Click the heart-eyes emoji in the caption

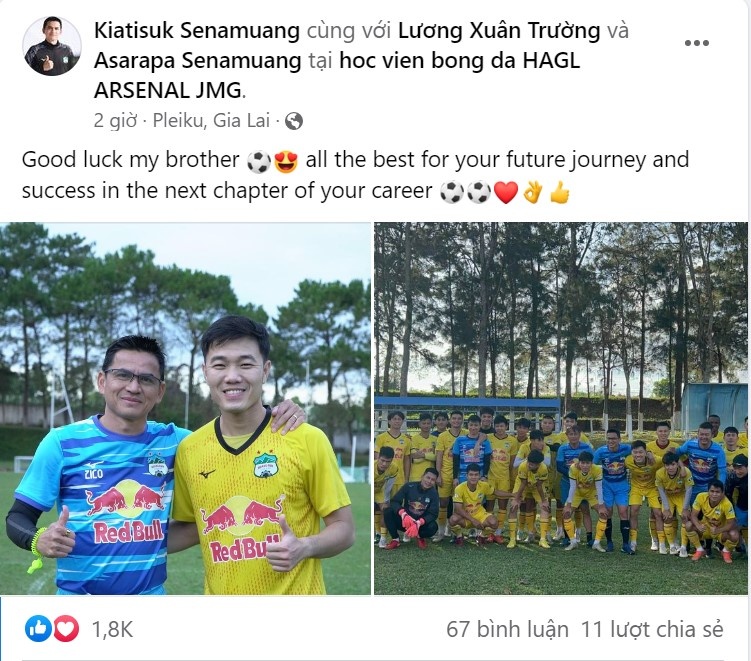tap(286, 161)
